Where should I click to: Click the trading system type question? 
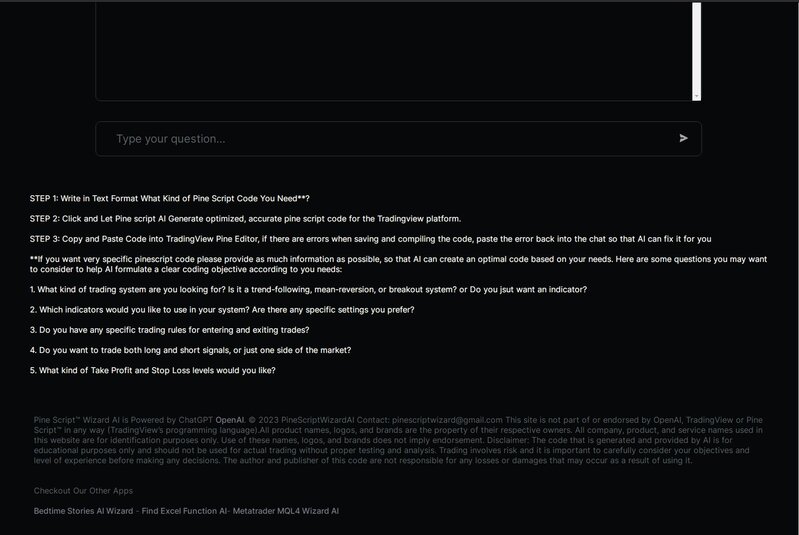308,289
